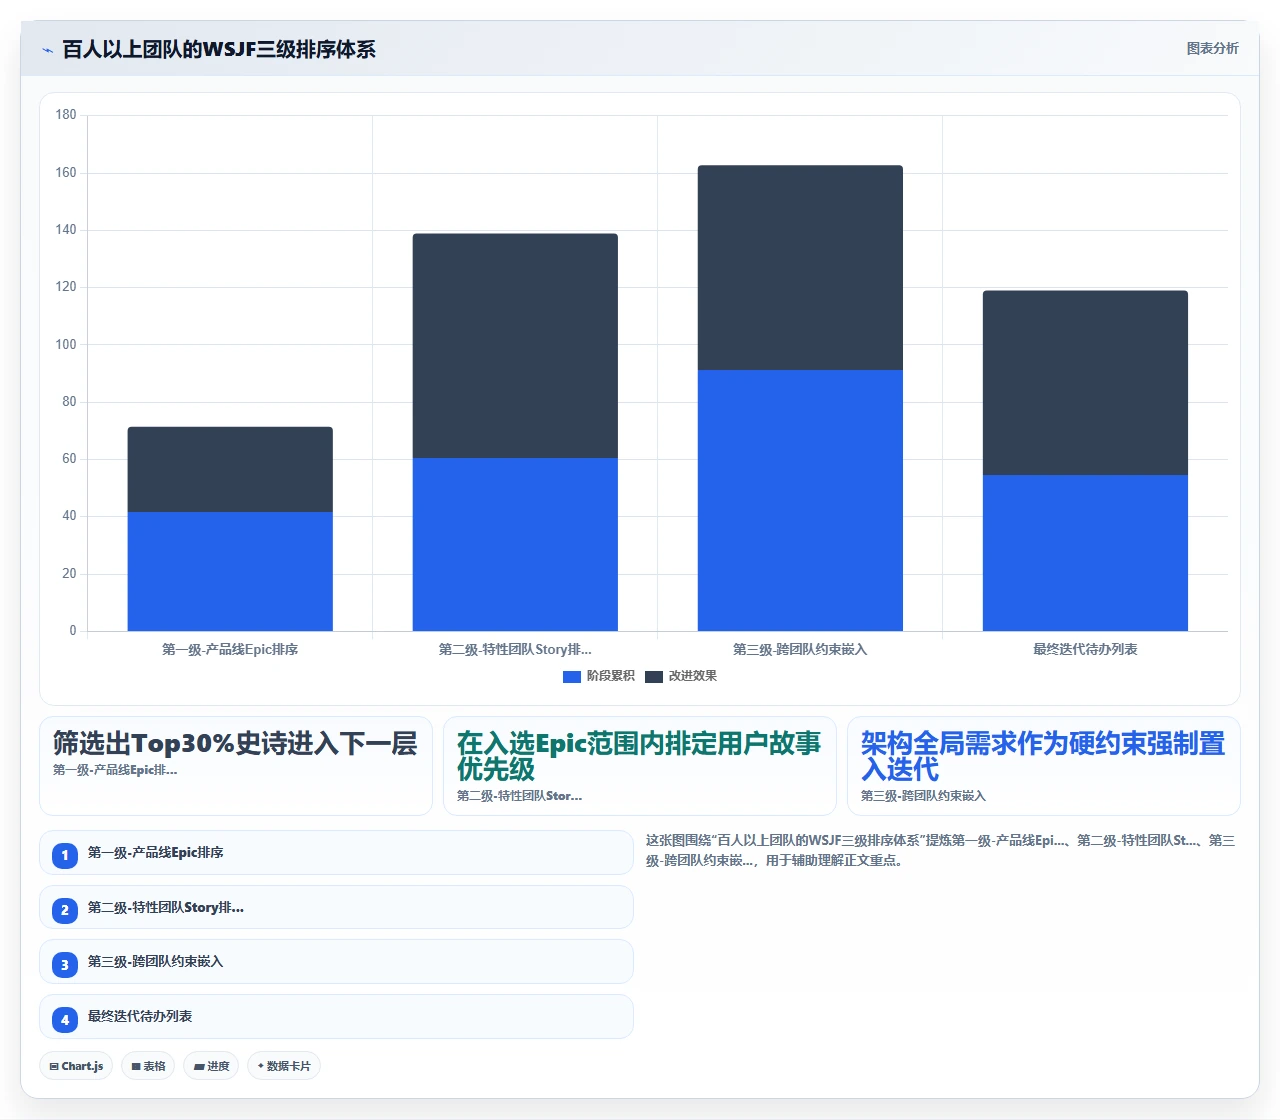Click the y-axis value 100
The height and width of the screenshot is (1120, 1280).
tap(66, 344)
